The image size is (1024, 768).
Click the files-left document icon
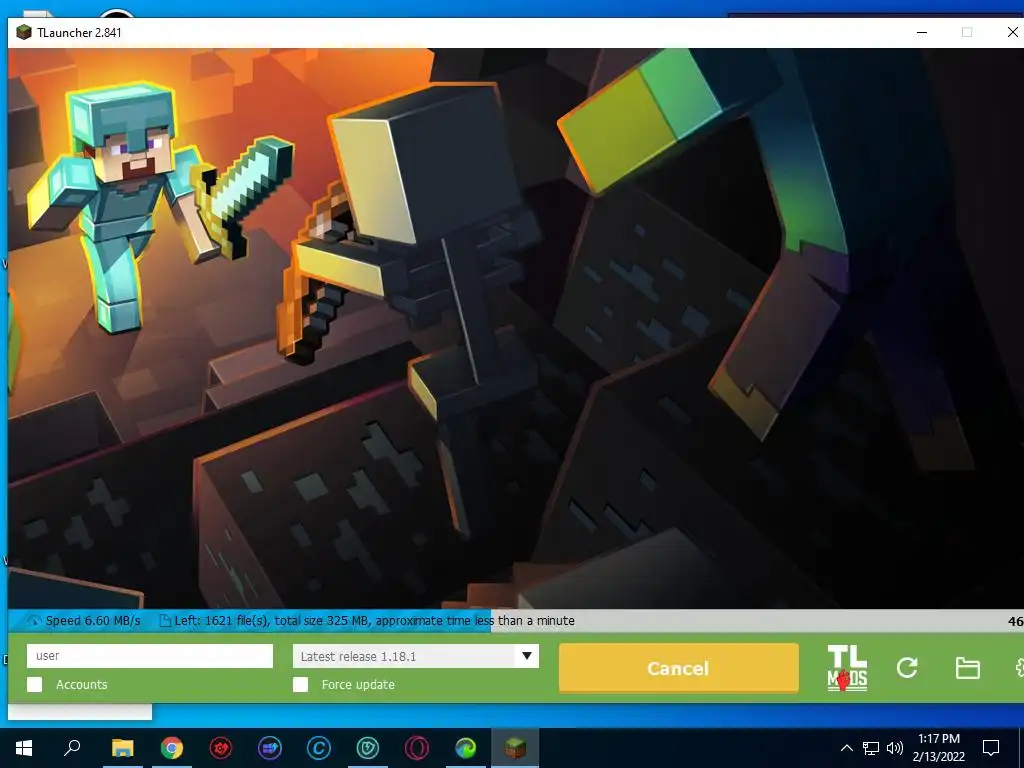(x=165, y=620)
